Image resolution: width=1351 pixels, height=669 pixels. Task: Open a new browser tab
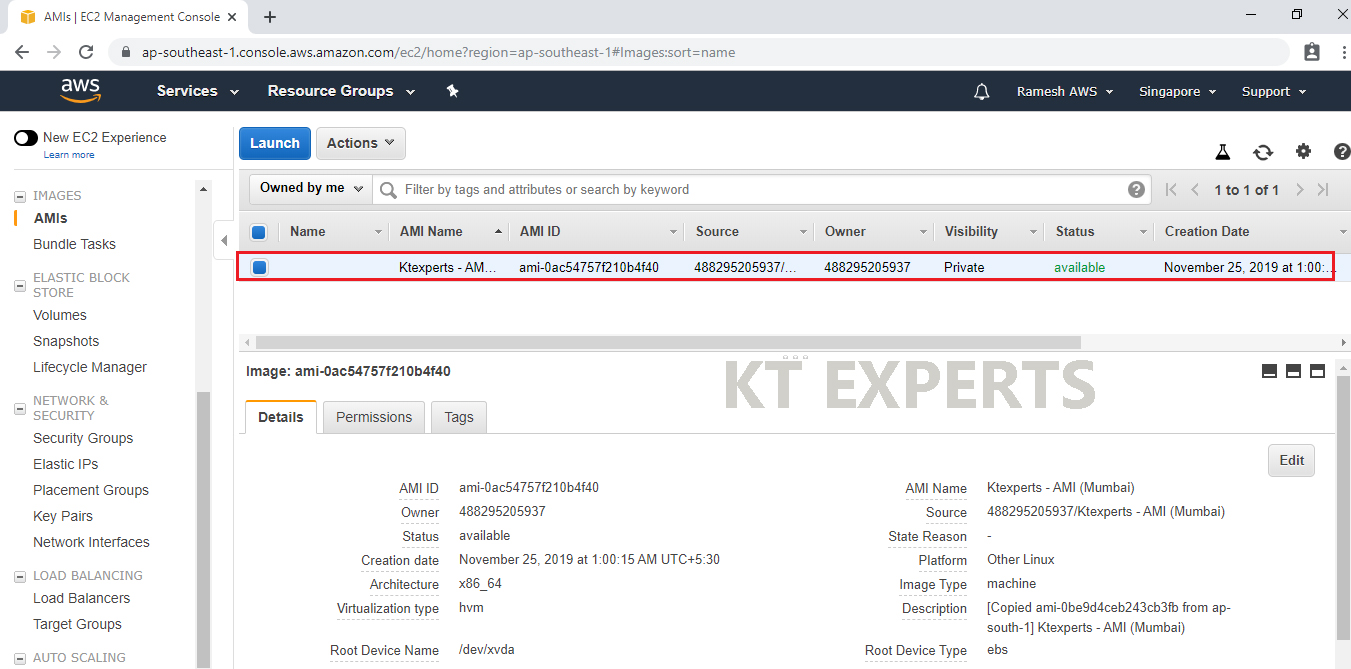point(270,17)
